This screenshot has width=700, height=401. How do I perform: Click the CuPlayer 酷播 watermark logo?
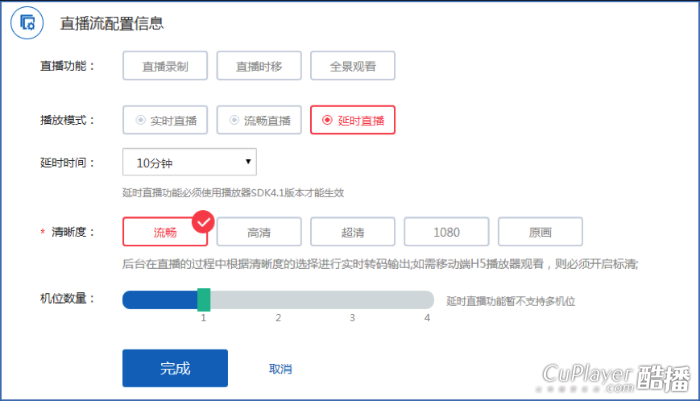(616, 376)
